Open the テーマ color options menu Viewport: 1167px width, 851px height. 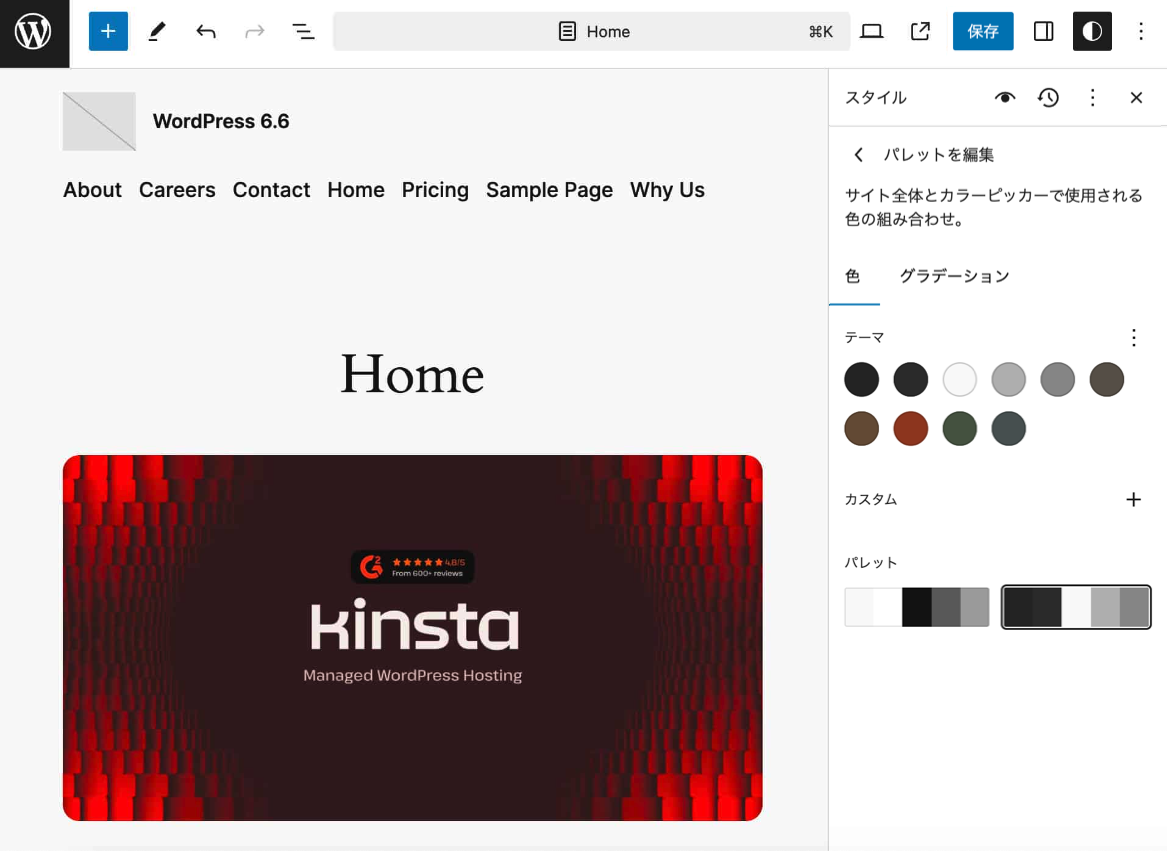coord(1134,337)
